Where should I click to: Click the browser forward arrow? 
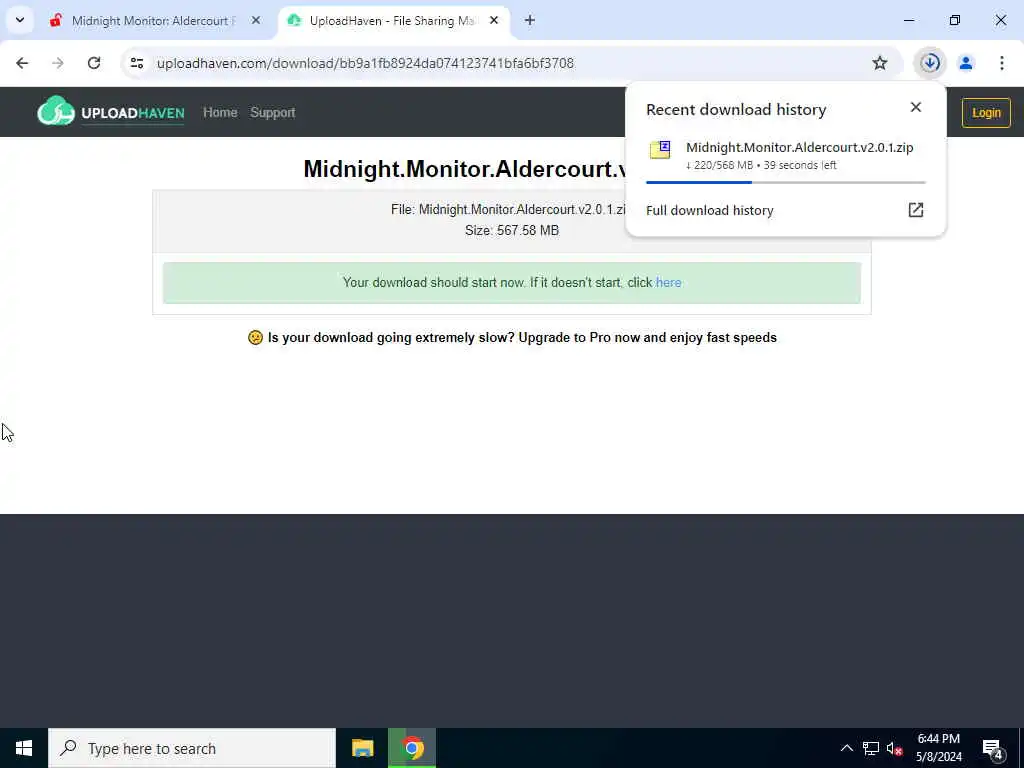coord(57,63)
